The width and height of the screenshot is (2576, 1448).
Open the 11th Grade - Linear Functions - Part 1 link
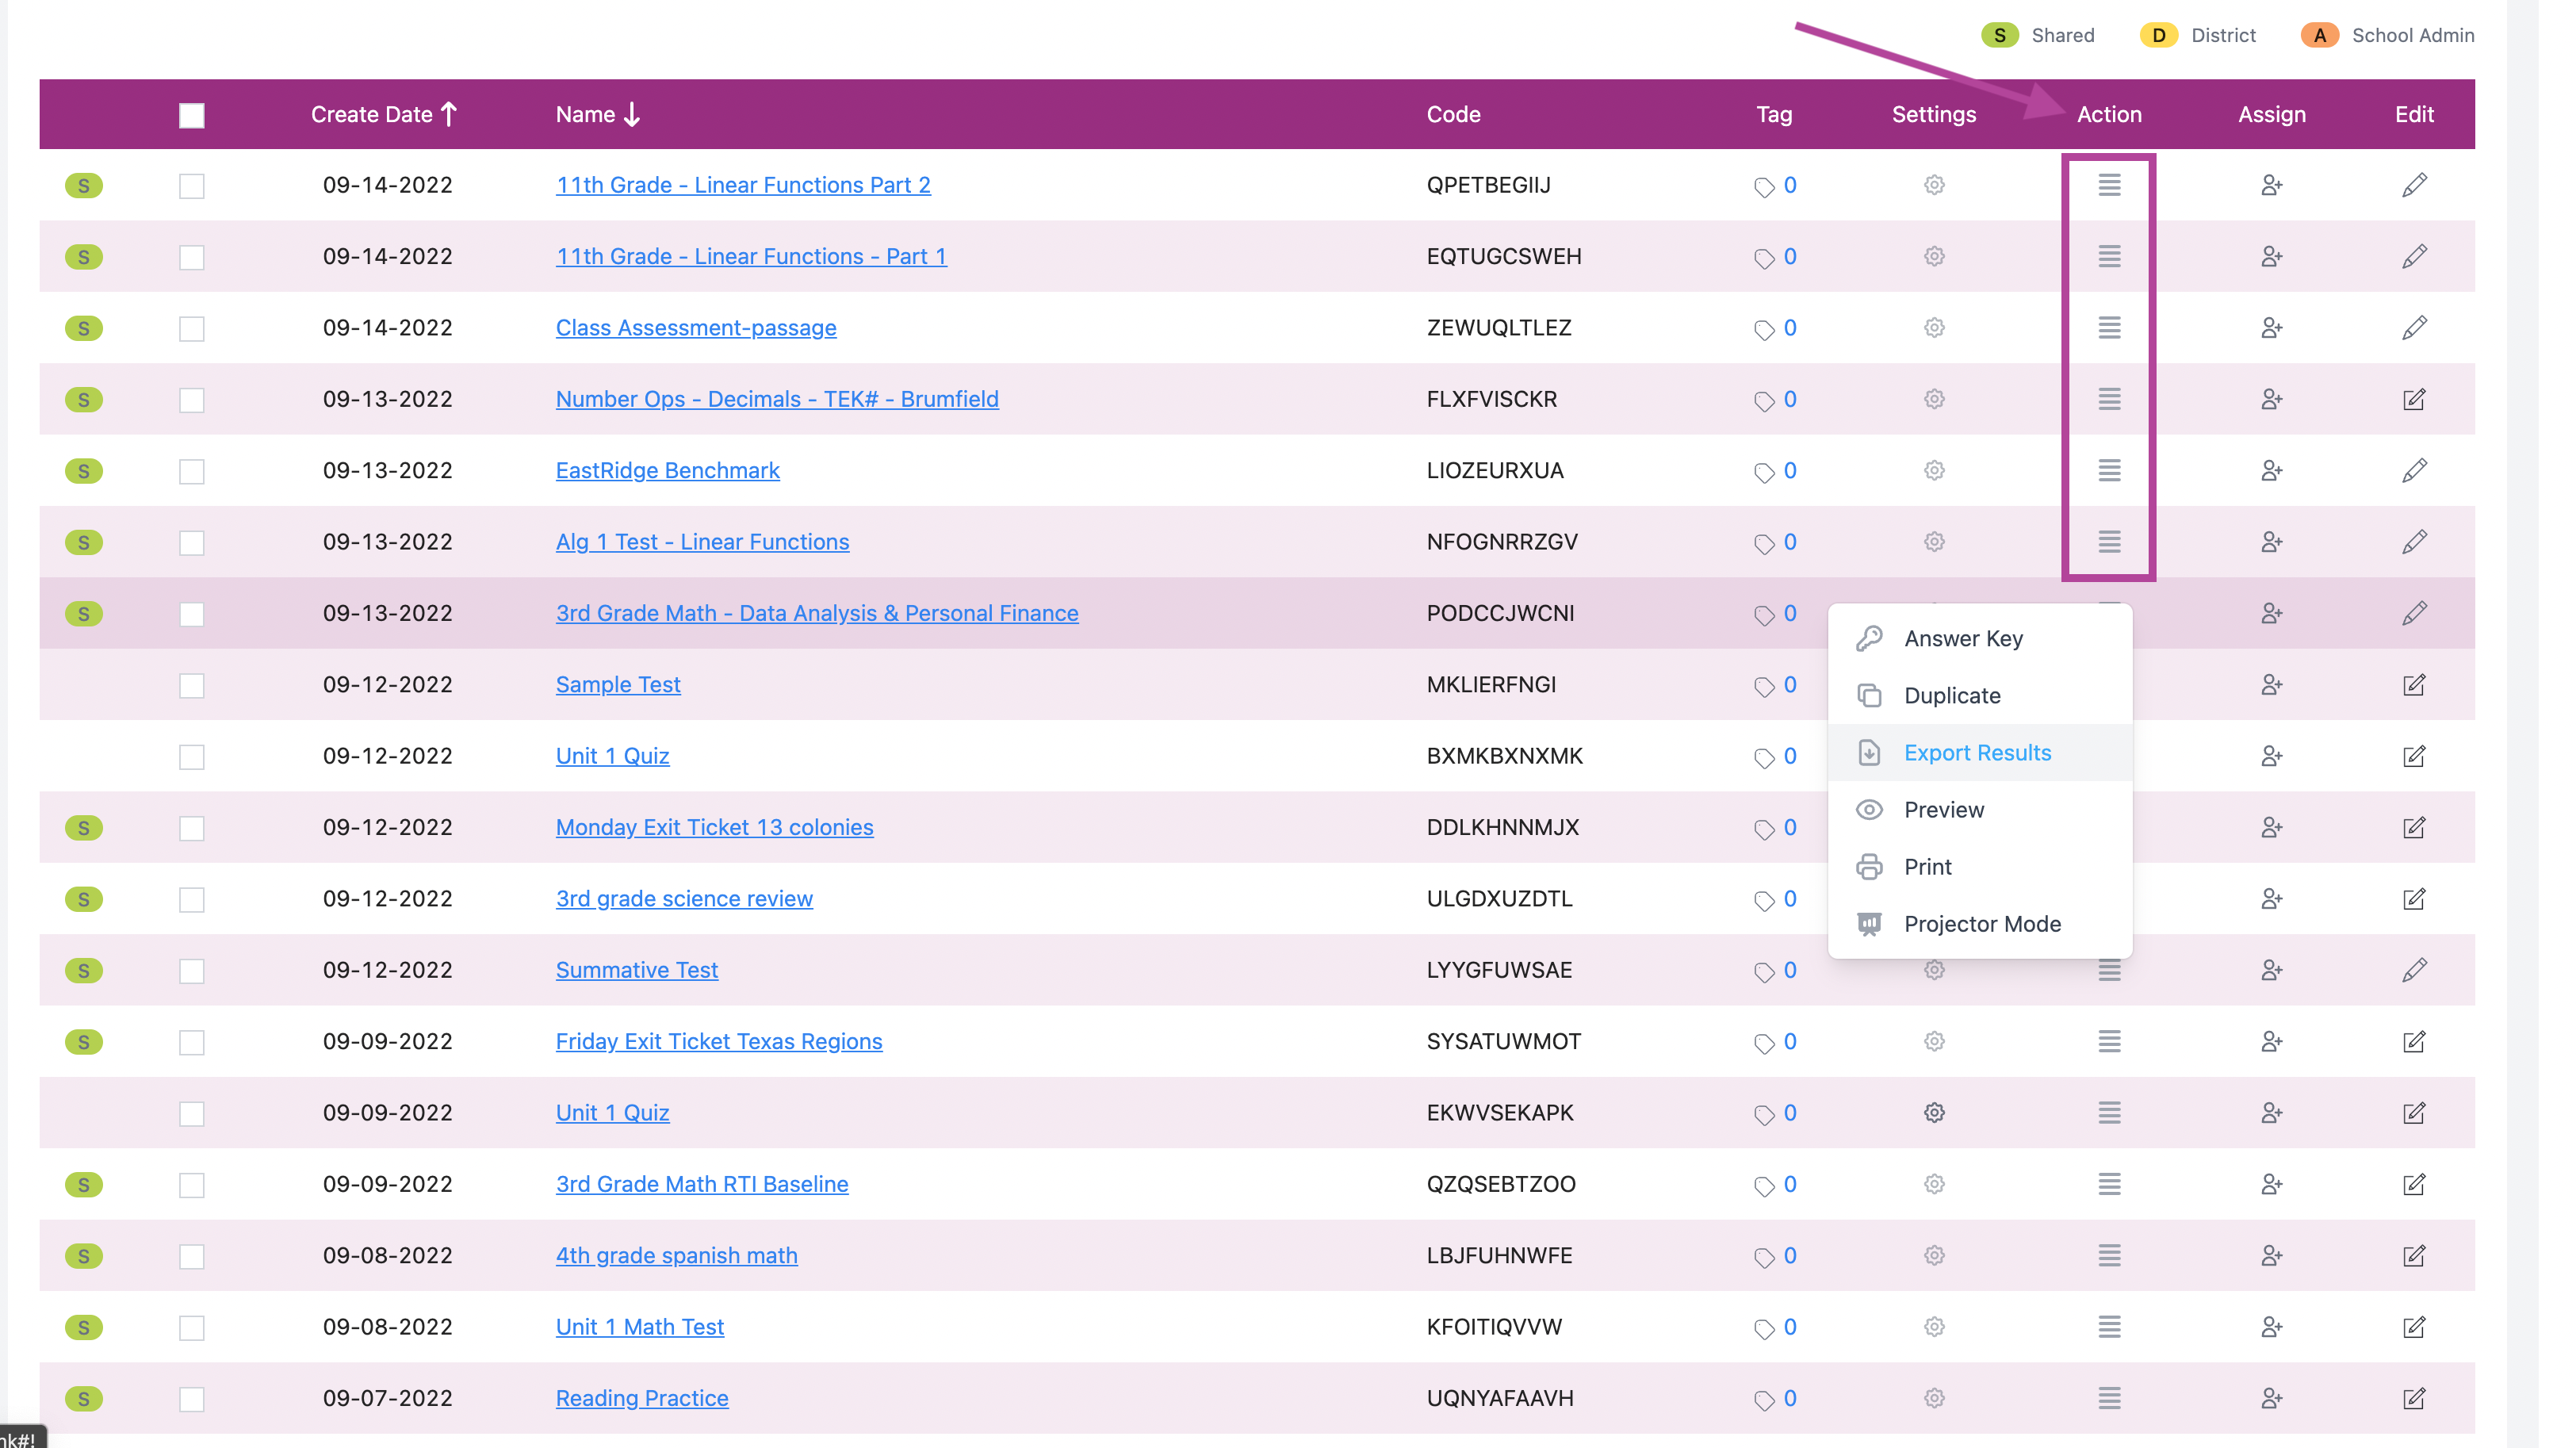point(751,256)
